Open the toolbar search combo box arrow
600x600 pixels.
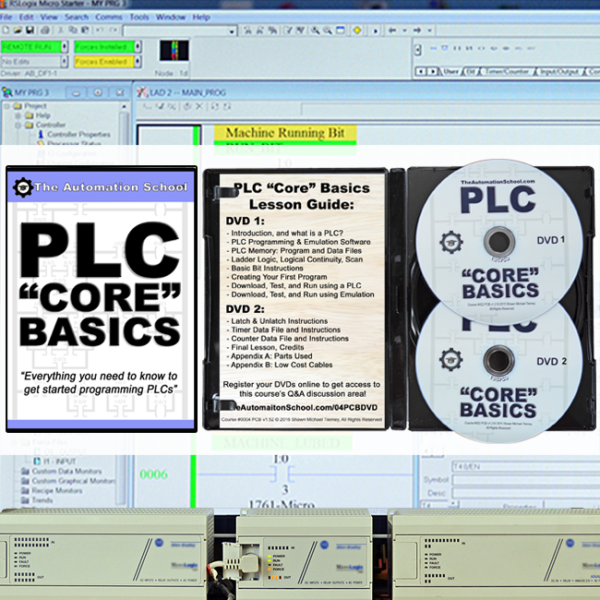pyautogui.click(x=232, y=31)
